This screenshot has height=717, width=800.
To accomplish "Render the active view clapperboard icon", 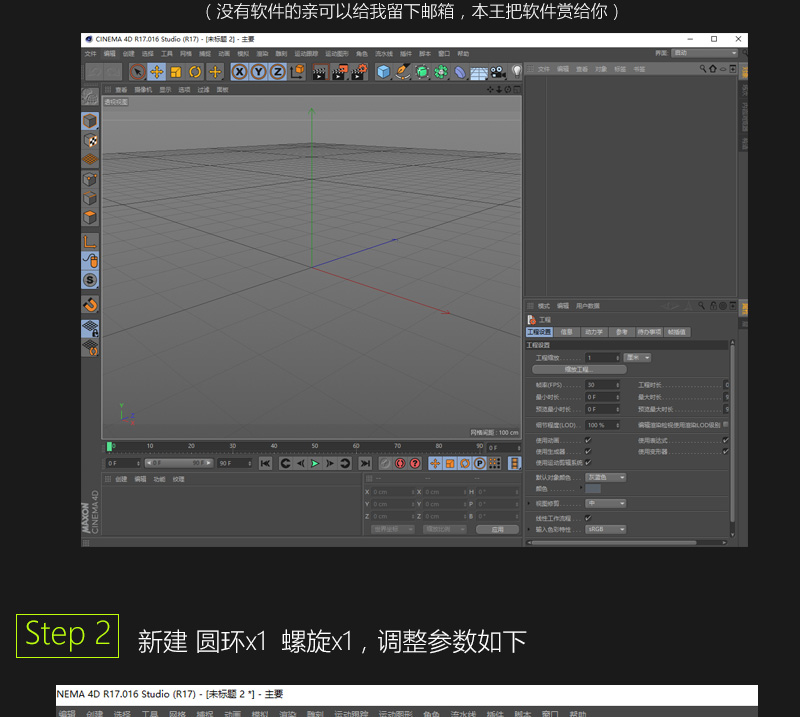I will tap(320, 72).
